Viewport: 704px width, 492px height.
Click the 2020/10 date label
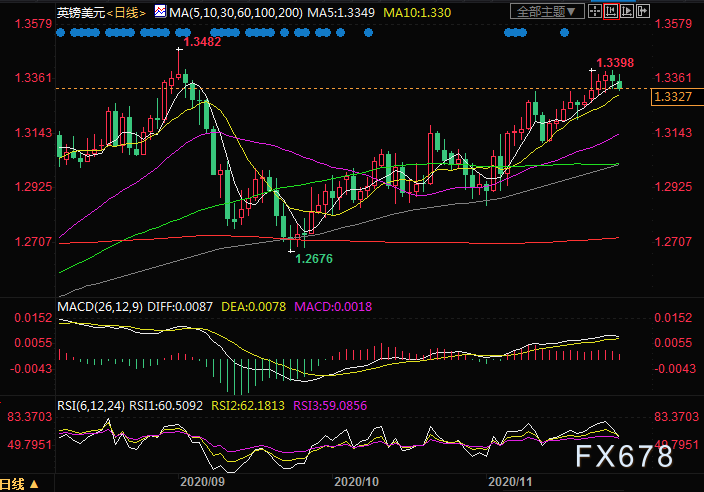tap(356, 482)
